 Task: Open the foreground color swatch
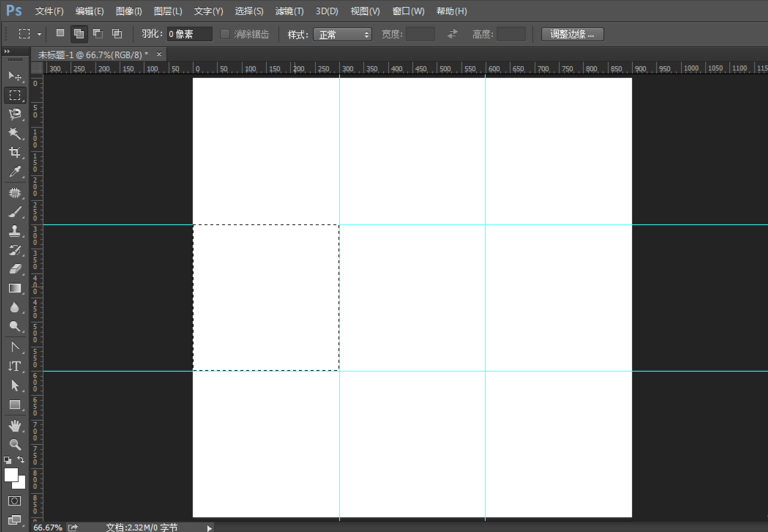pyautogui.click(x=11, y=474)
